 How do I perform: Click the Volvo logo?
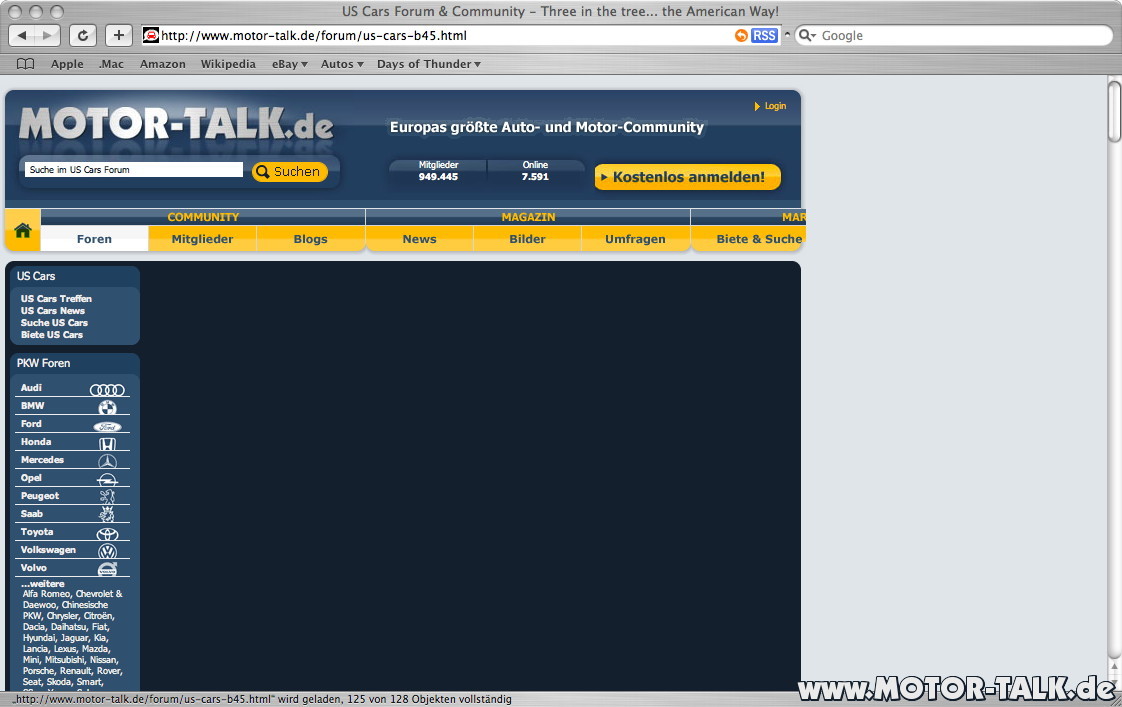[107, 570]
